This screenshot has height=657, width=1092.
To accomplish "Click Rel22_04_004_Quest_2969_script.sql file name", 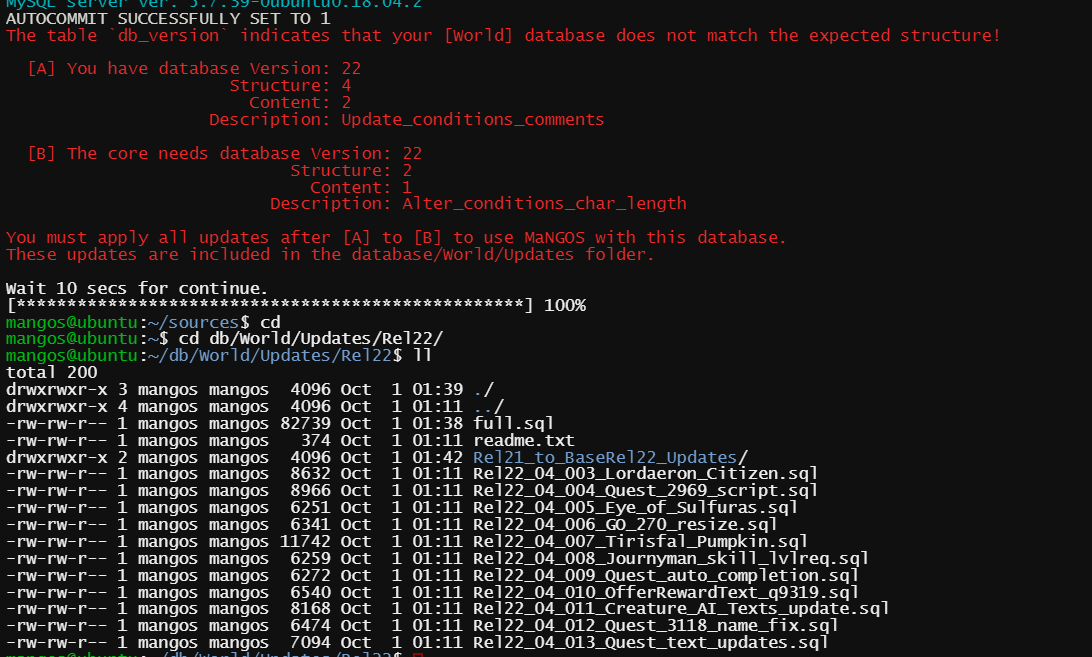I will (x=645, y=491).
